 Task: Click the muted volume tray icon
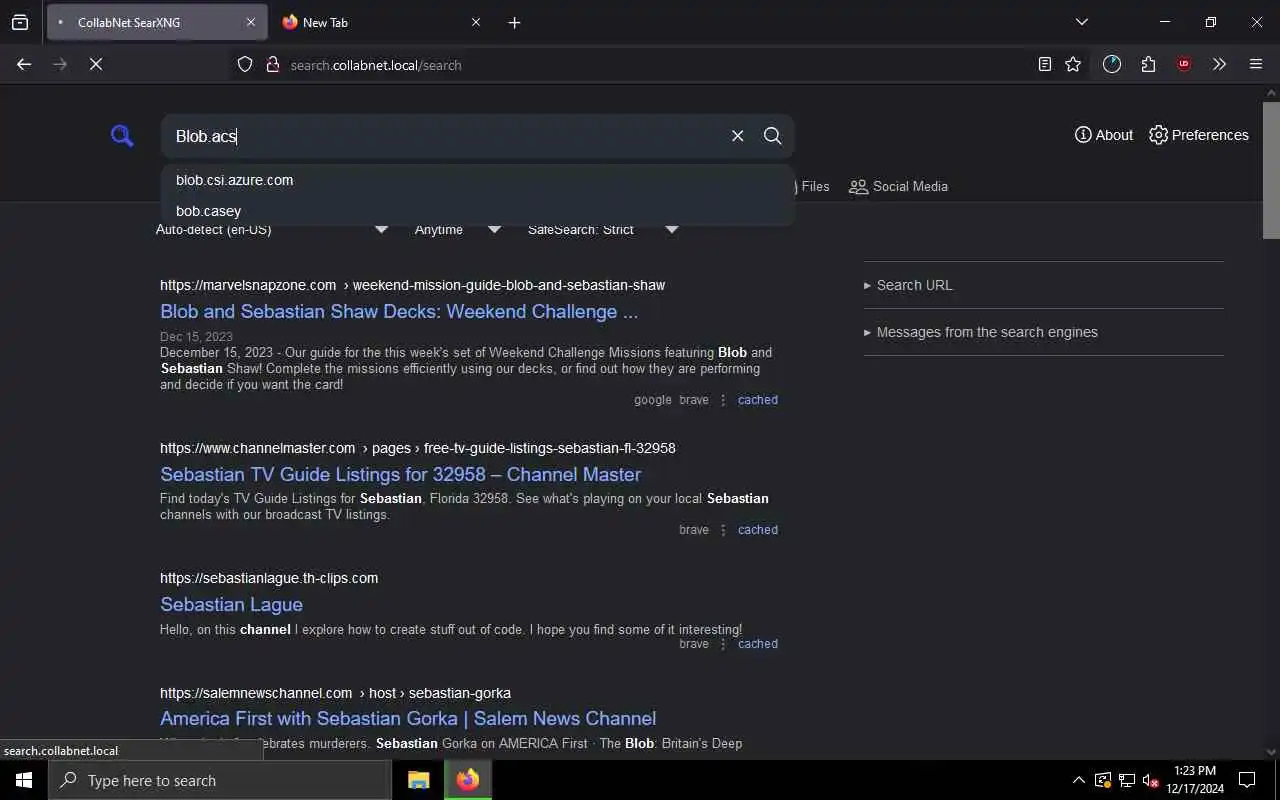click(1150, 780)
